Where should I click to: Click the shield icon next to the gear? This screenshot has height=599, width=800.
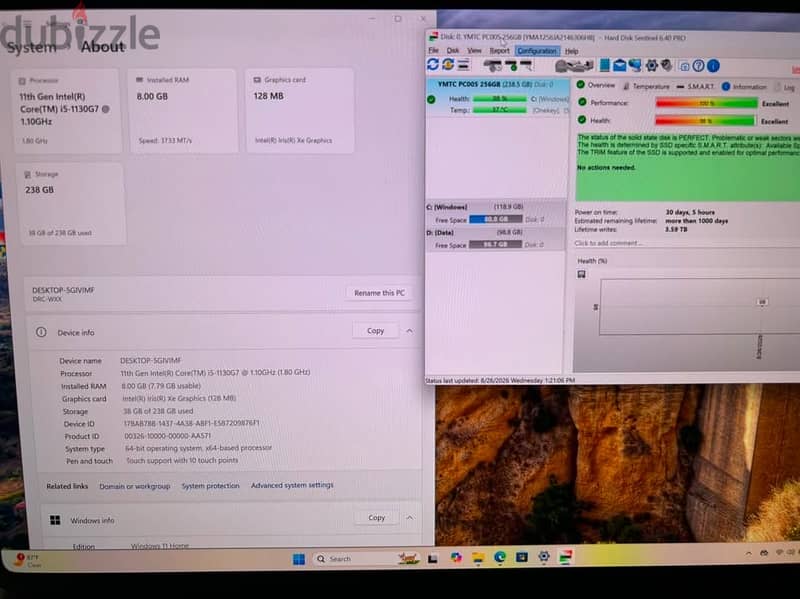point(666,65)
